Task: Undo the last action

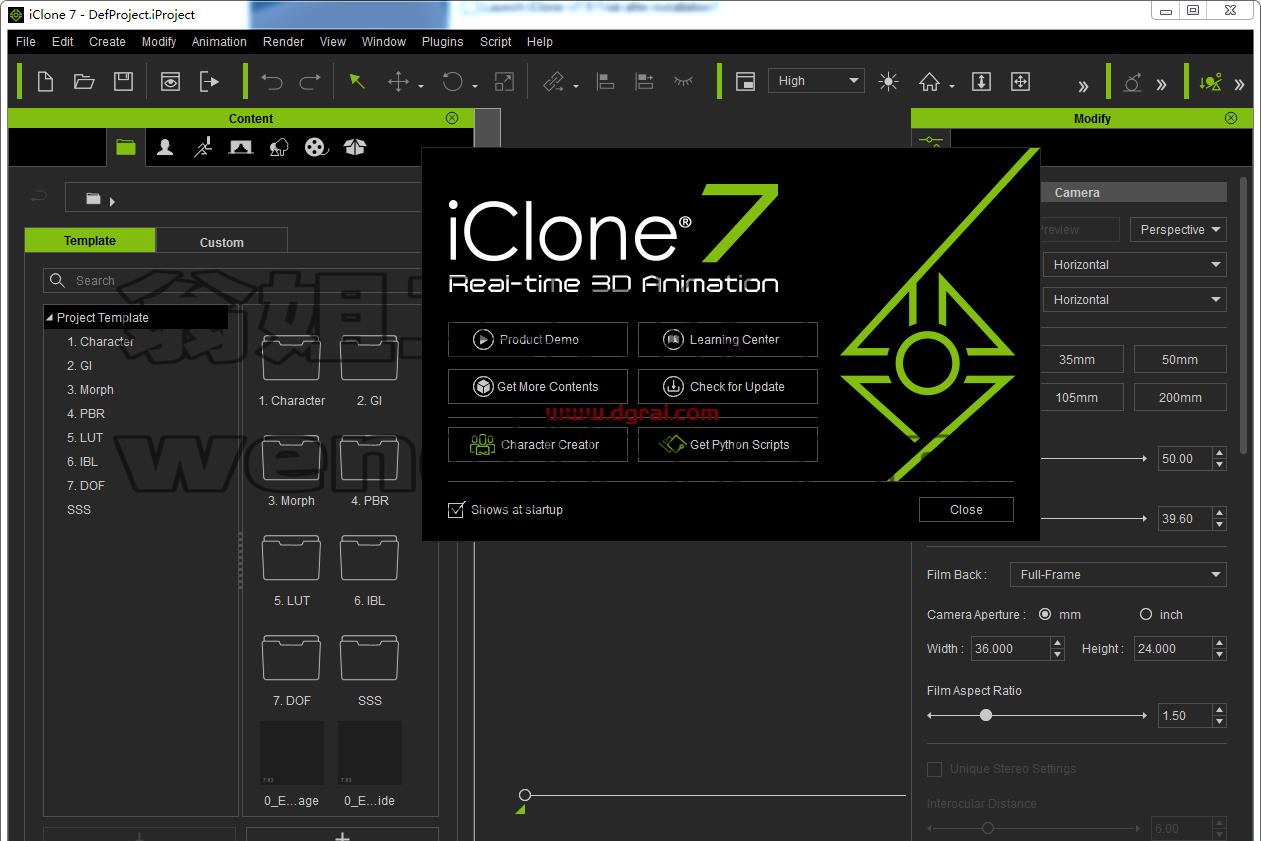Action: (271, 82)
